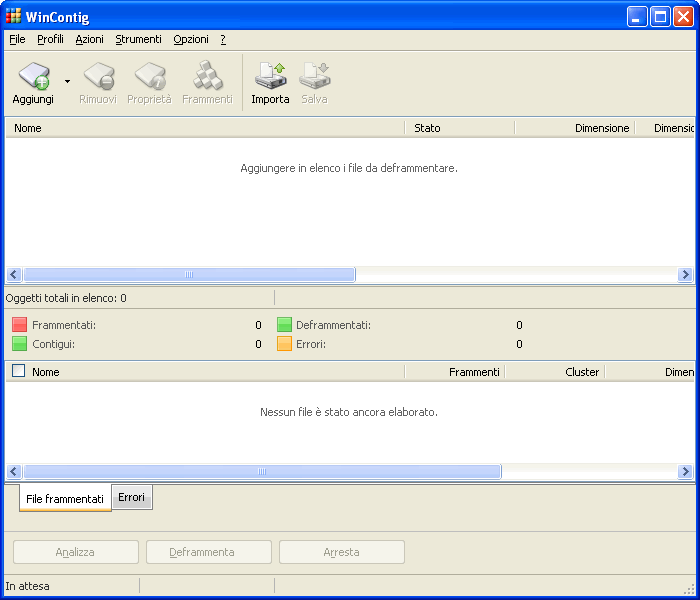Open the Opzioni menu
Screen dimensions: 700x600
(x=191, y=39)
